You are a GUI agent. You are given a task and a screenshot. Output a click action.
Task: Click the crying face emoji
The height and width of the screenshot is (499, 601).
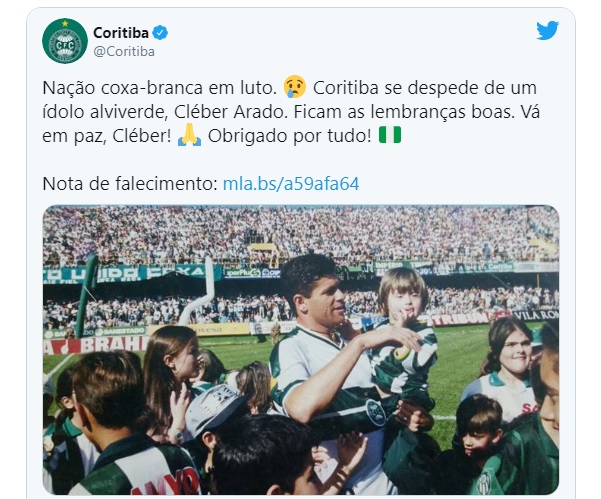[x=295, y=87]
